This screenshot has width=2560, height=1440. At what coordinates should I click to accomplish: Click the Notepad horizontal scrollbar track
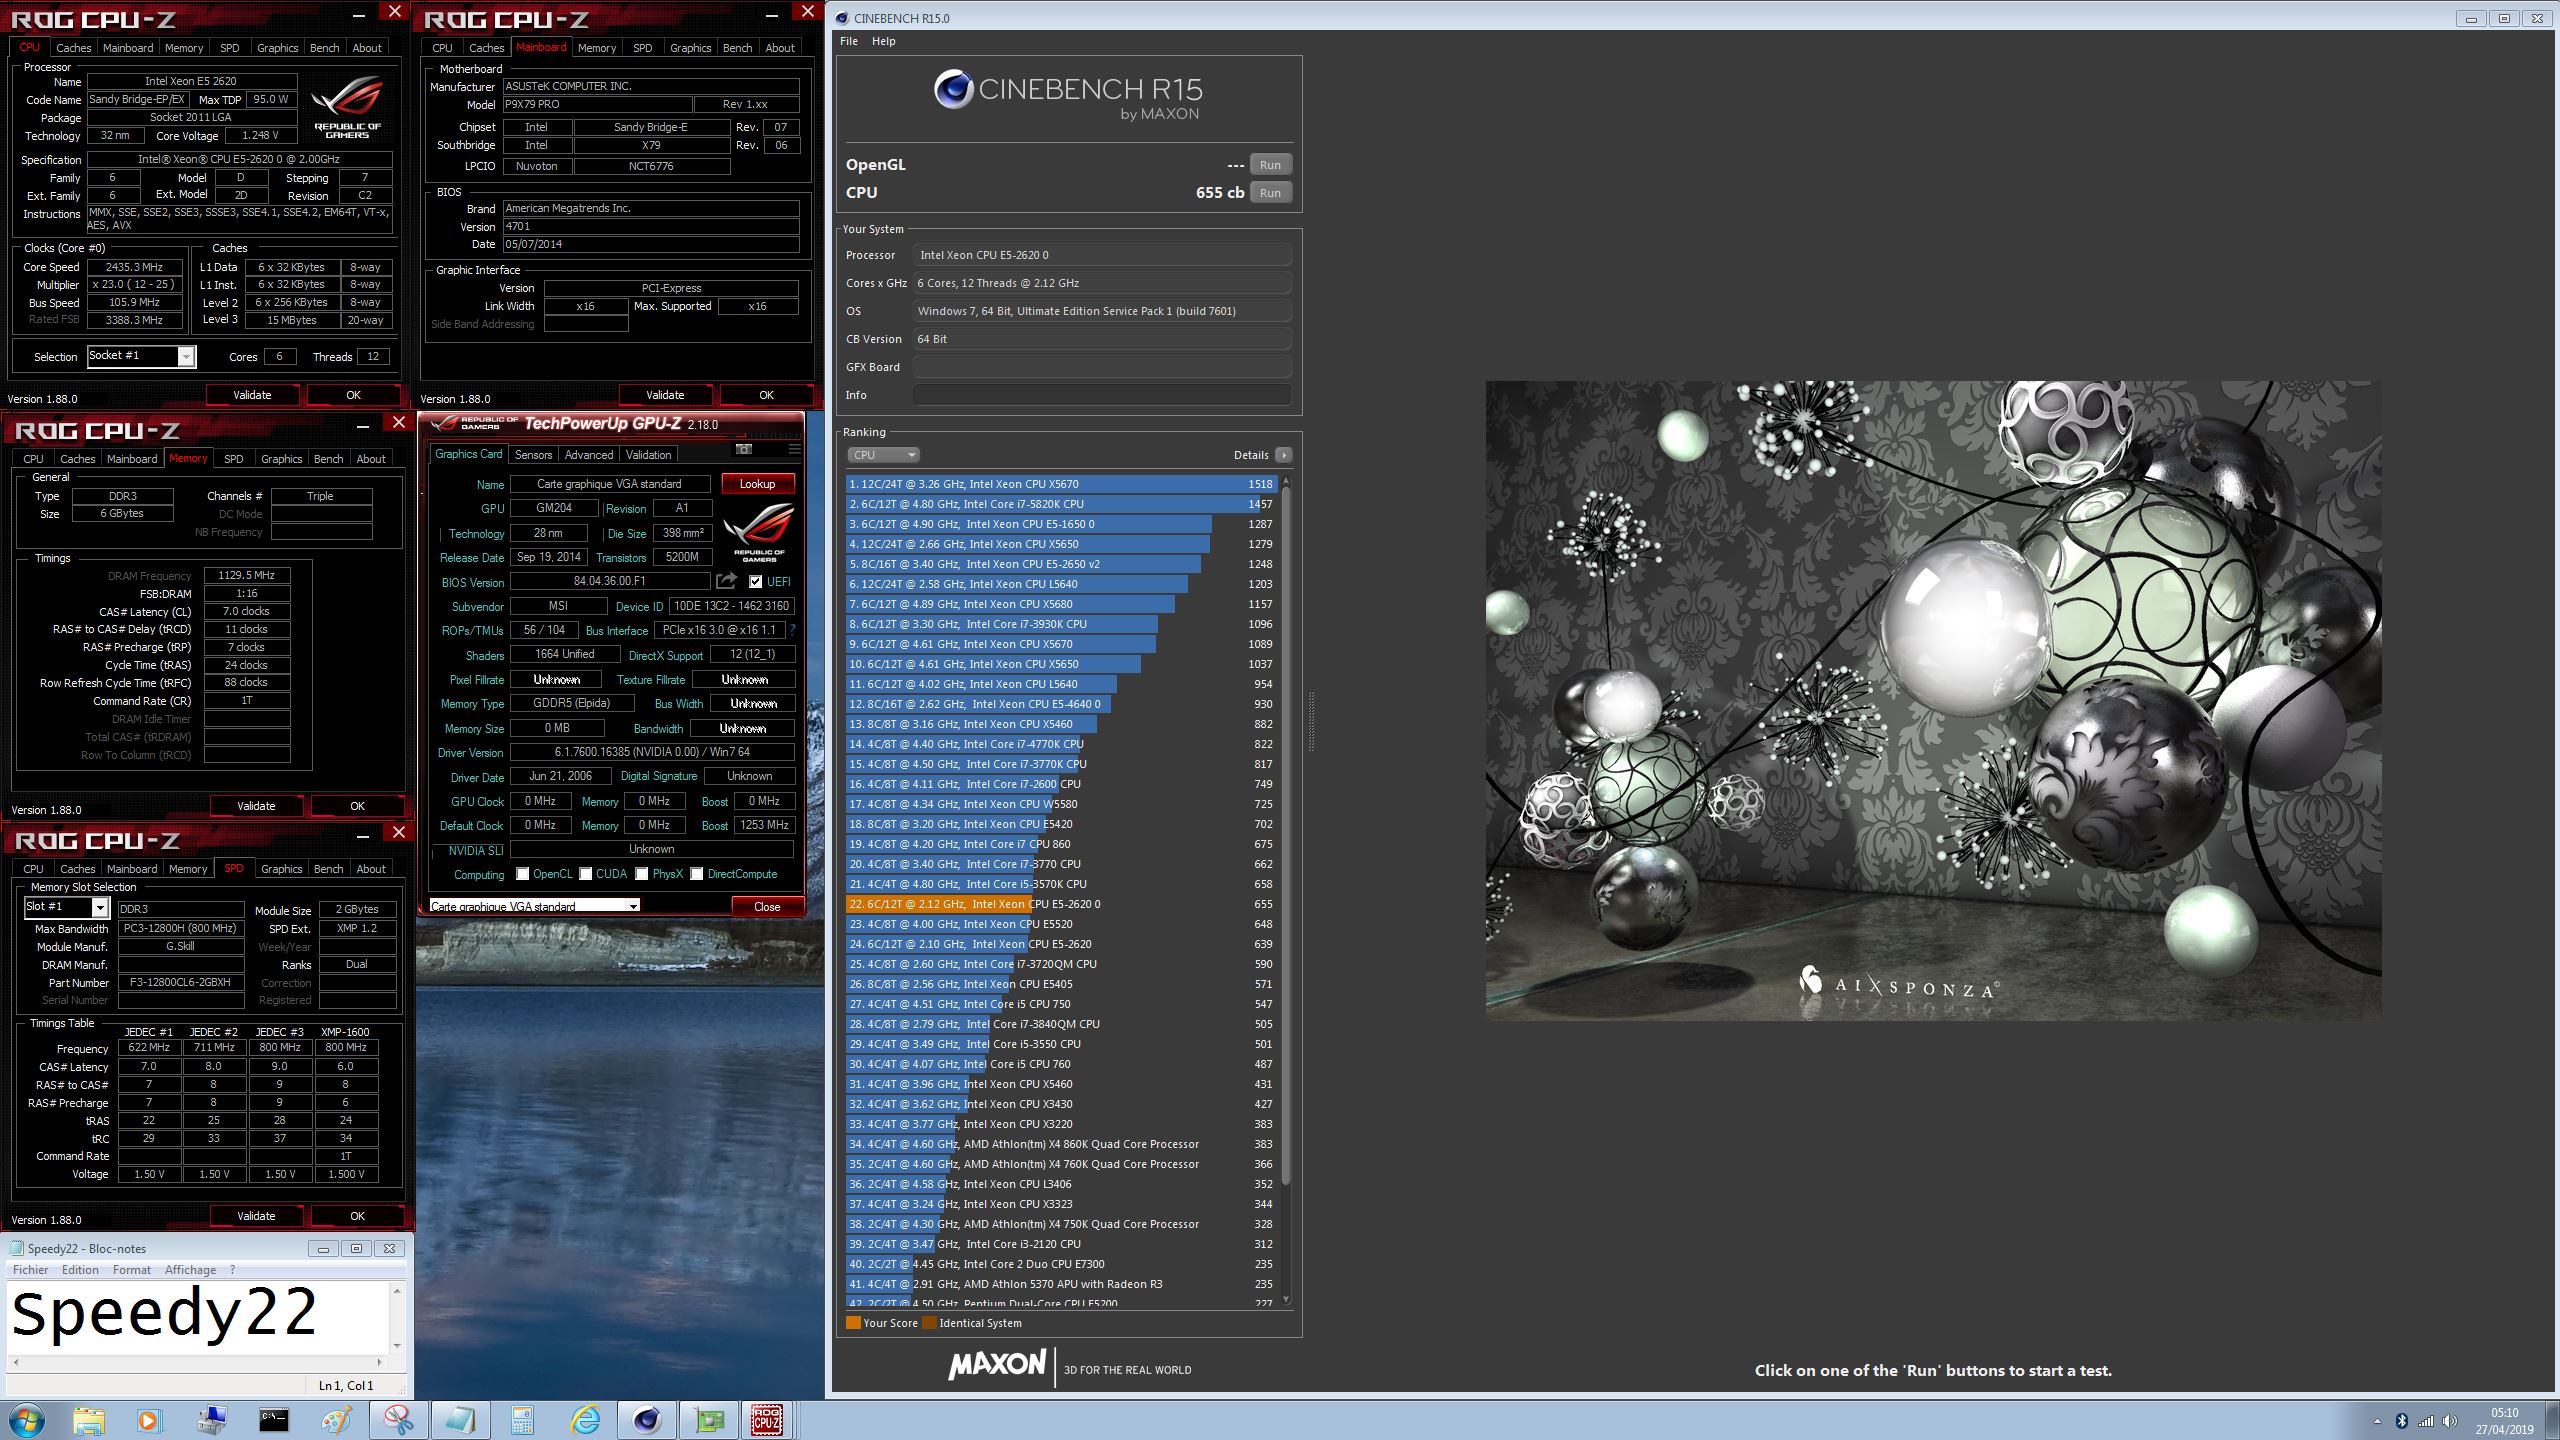198,1362
